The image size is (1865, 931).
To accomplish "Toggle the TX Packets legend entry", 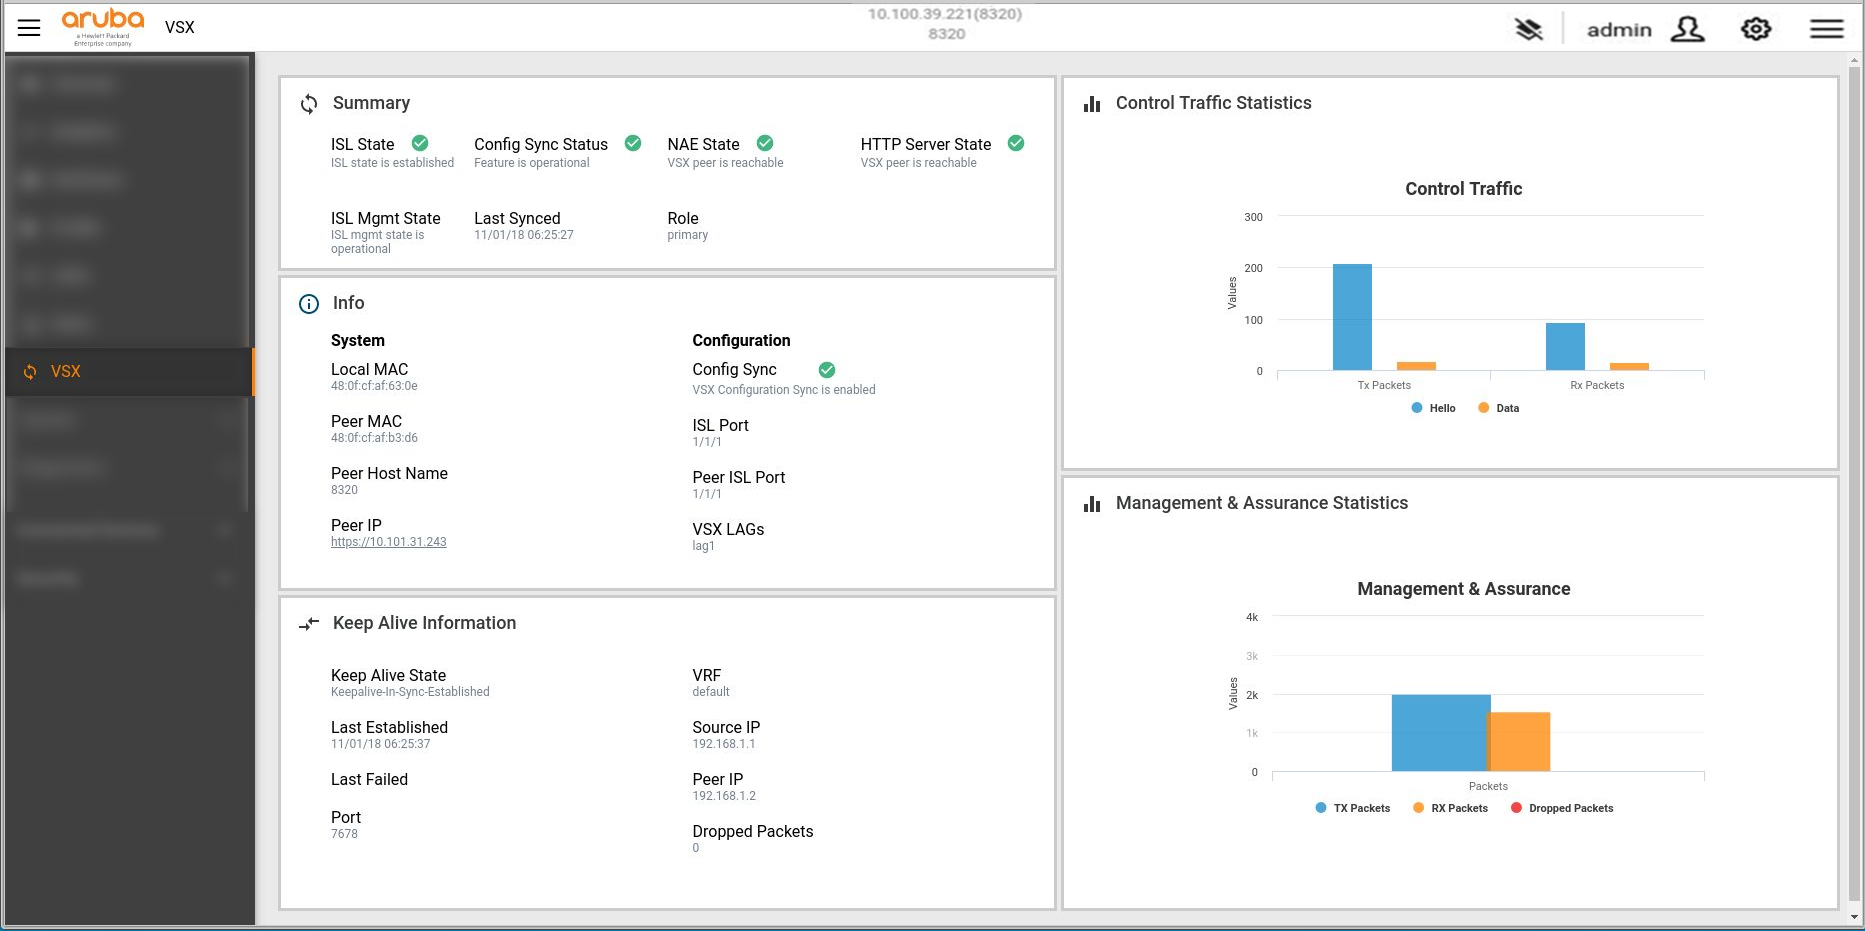I will pos(1352,808).
